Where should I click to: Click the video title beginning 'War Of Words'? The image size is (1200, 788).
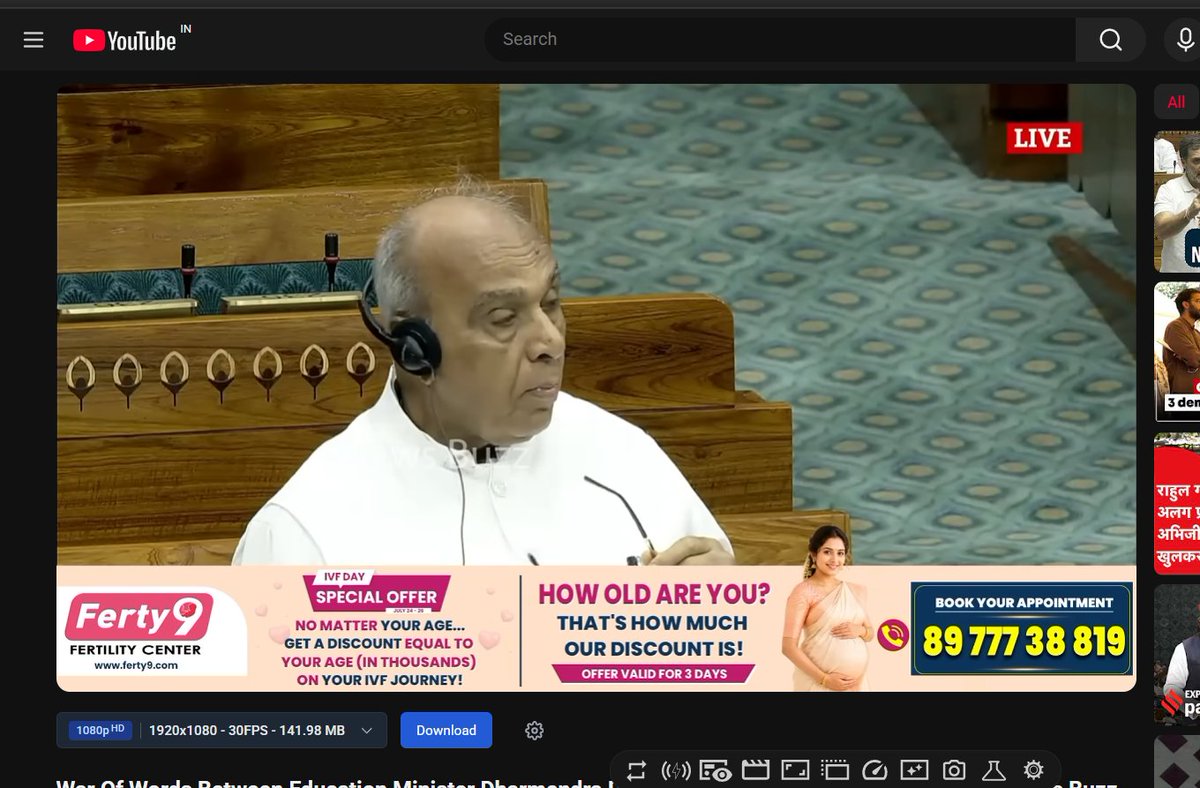(332, 782)
